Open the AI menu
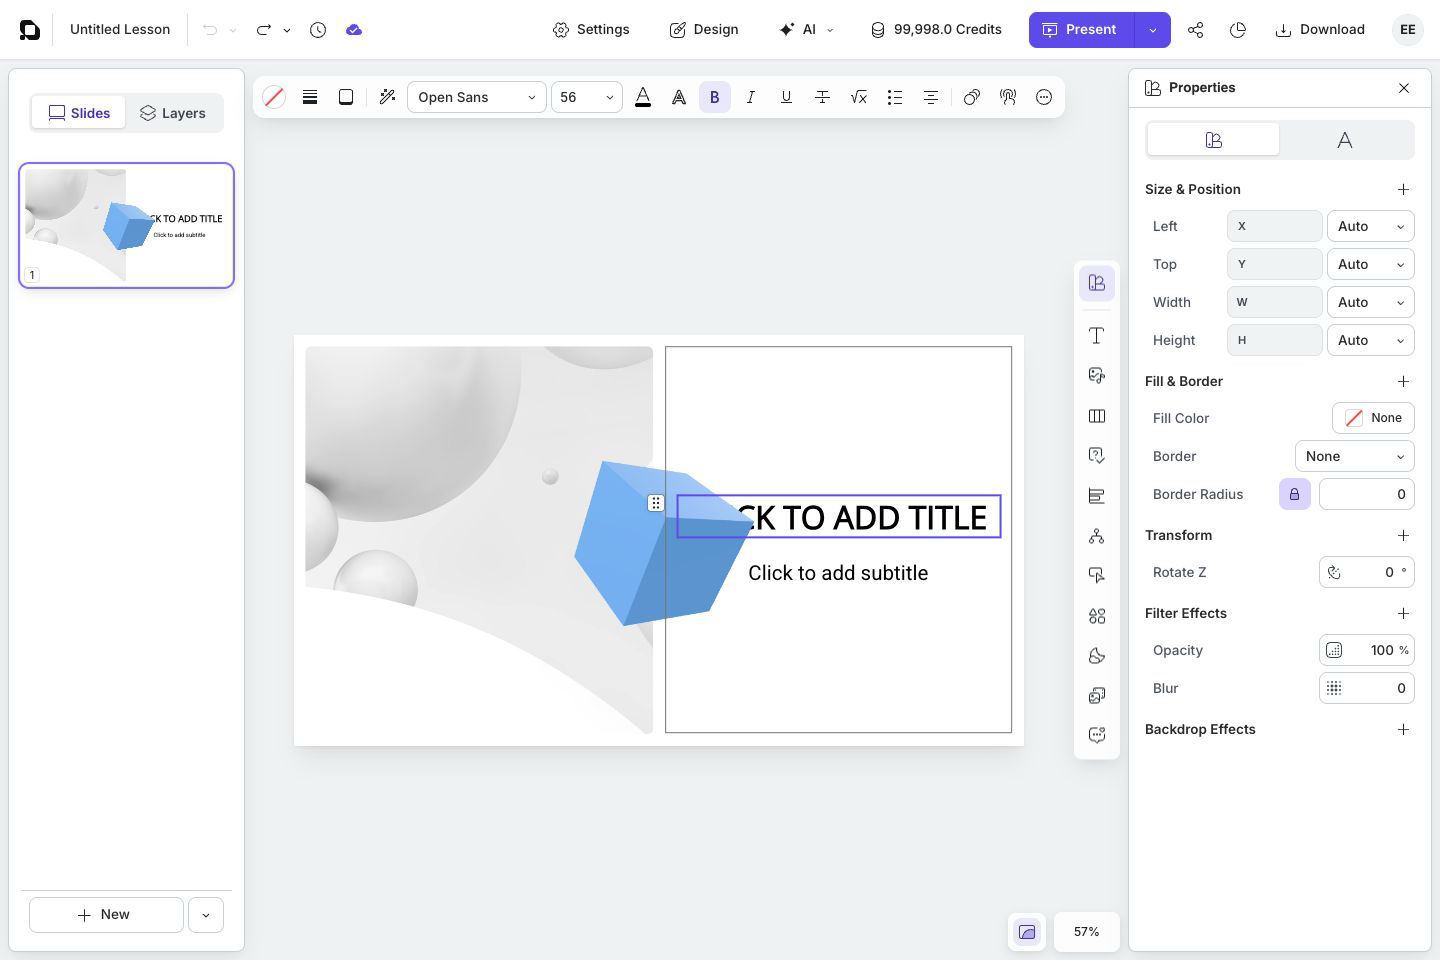The image size is (1440, 960). tap(806, 30)
